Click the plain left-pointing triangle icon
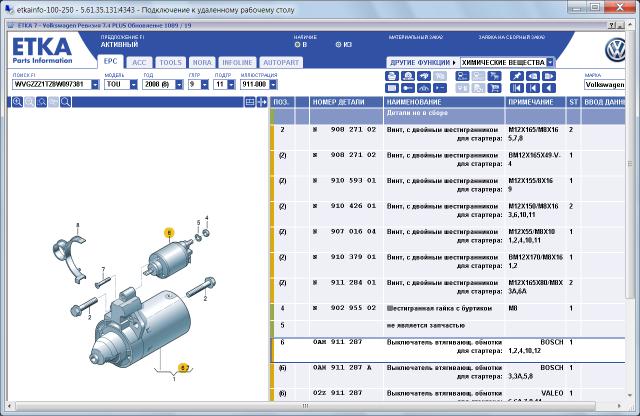640x416 pixels. coord(549,88)
